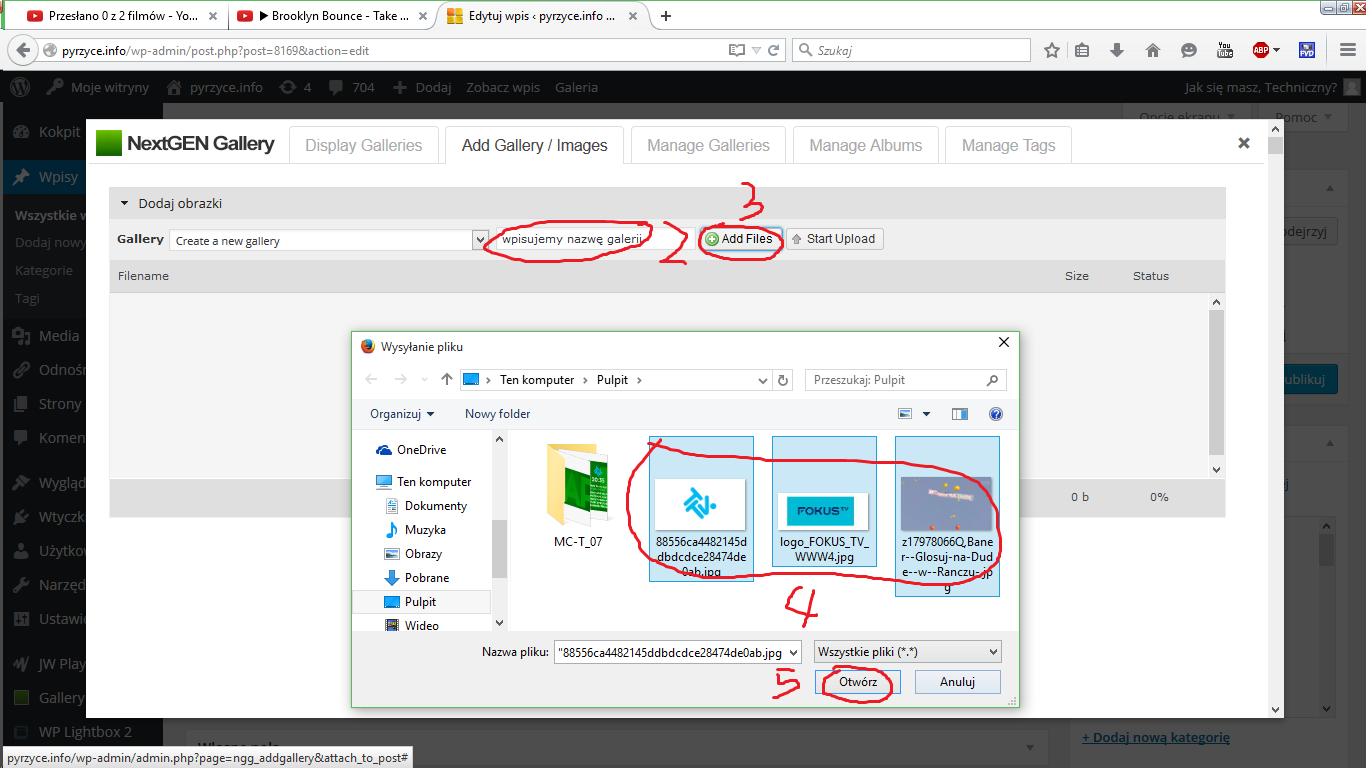Viewport: 1366px width, 768px height.
Task: Refresh the Pulpit folder listing
Action: [x=783, y=380]
